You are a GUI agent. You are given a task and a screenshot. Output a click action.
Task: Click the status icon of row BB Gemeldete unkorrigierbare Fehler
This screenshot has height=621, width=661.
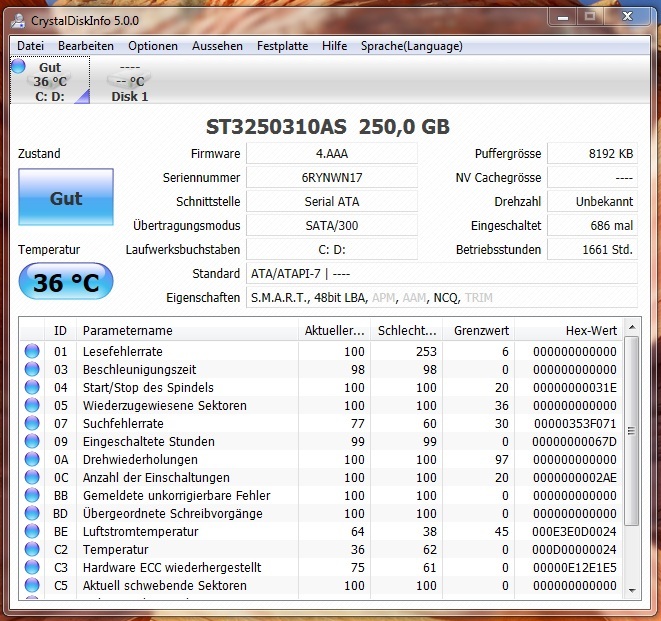tap(32, 495)
